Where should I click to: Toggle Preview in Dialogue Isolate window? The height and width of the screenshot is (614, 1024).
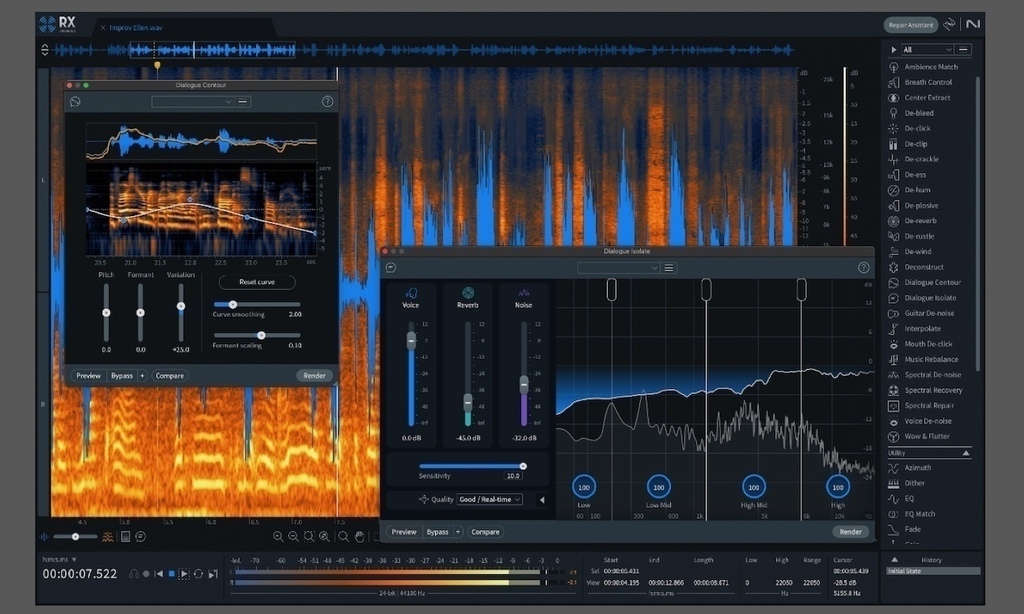pyautogui.click(x=404, y=532)
